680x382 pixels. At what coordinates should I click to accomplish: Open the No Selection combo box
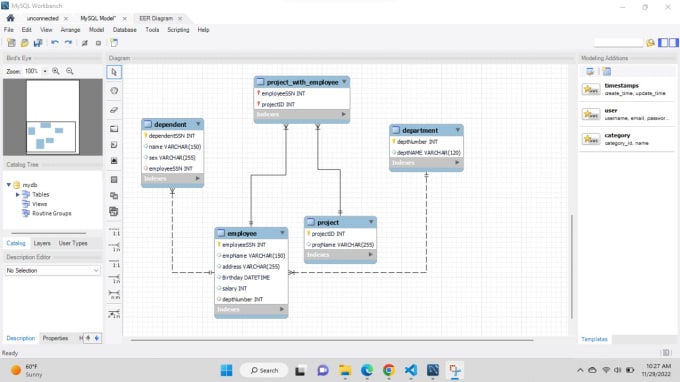tap(52, 271)
